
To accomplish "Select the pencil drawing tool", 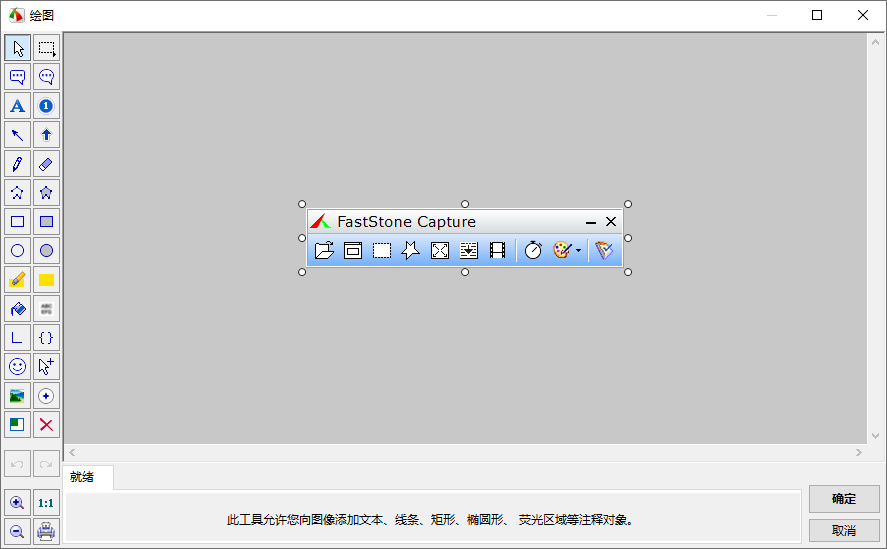I will coord(18,164).
